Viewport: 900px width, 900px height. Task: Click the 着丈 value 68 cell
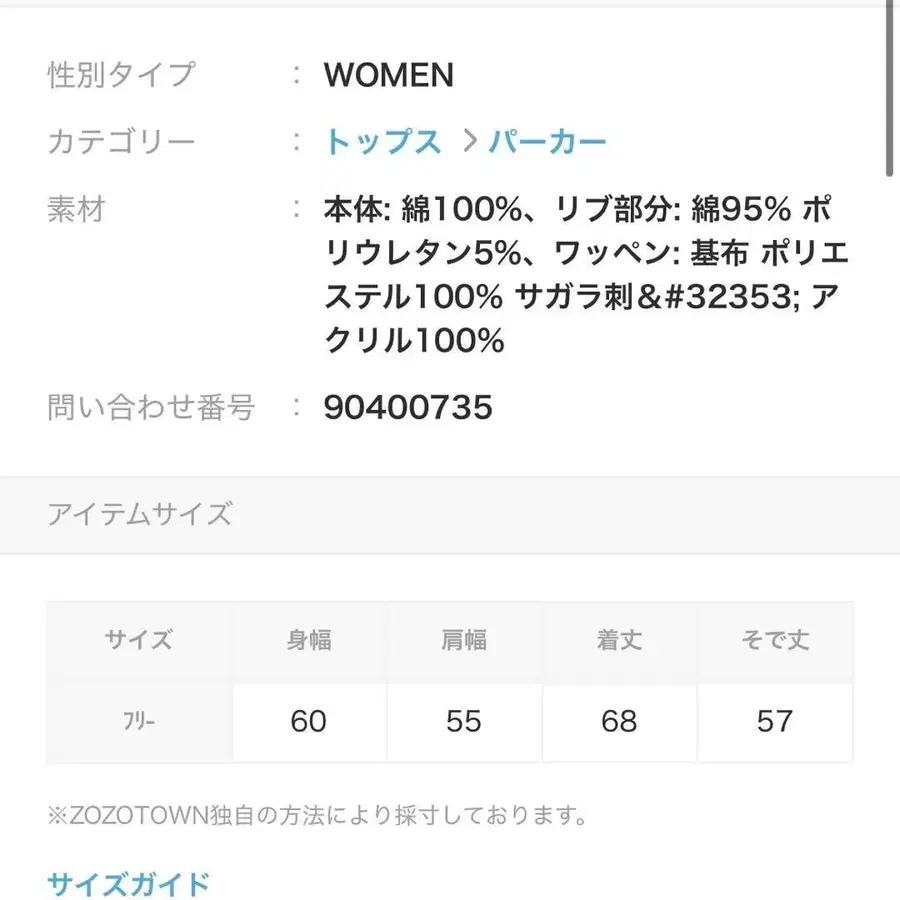pyautogui.click(x=619, y=721)
